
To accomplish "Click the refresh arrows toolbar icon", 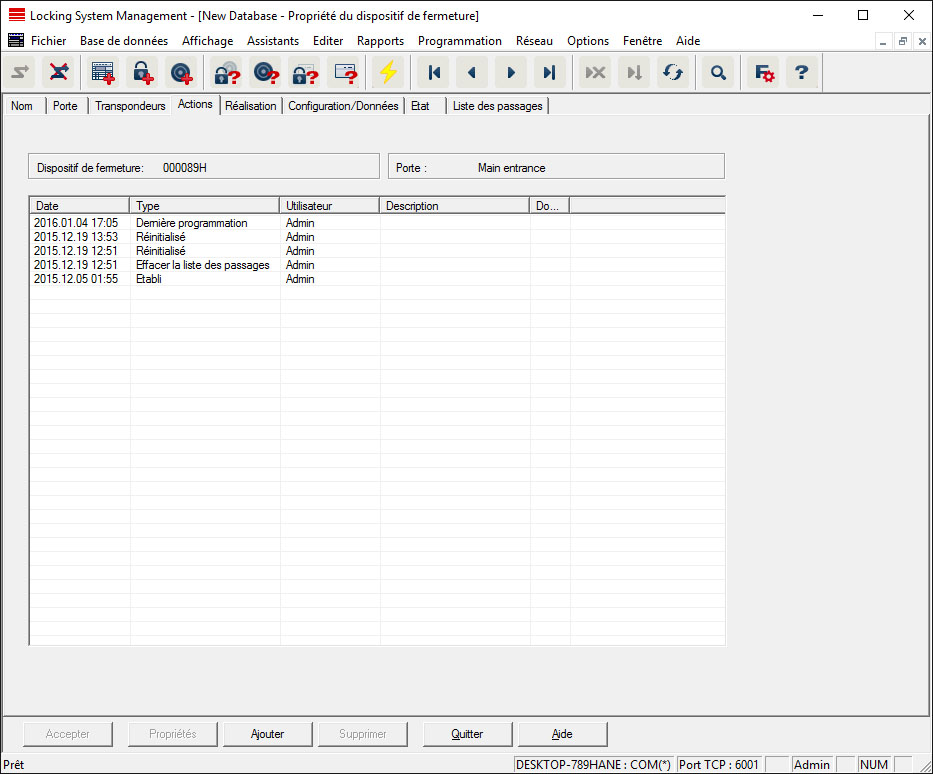I will (x=671, y=73).
